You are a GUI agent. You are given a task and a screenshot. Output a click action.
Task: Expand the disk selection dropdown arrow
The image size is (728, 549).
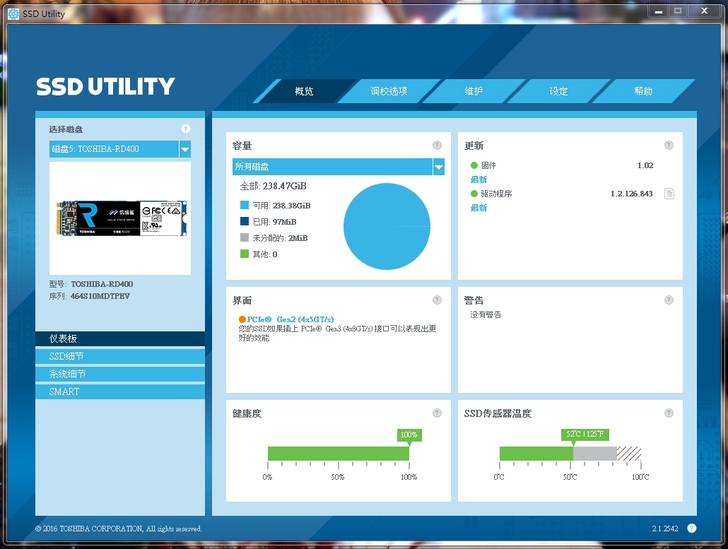click(185, 149)
